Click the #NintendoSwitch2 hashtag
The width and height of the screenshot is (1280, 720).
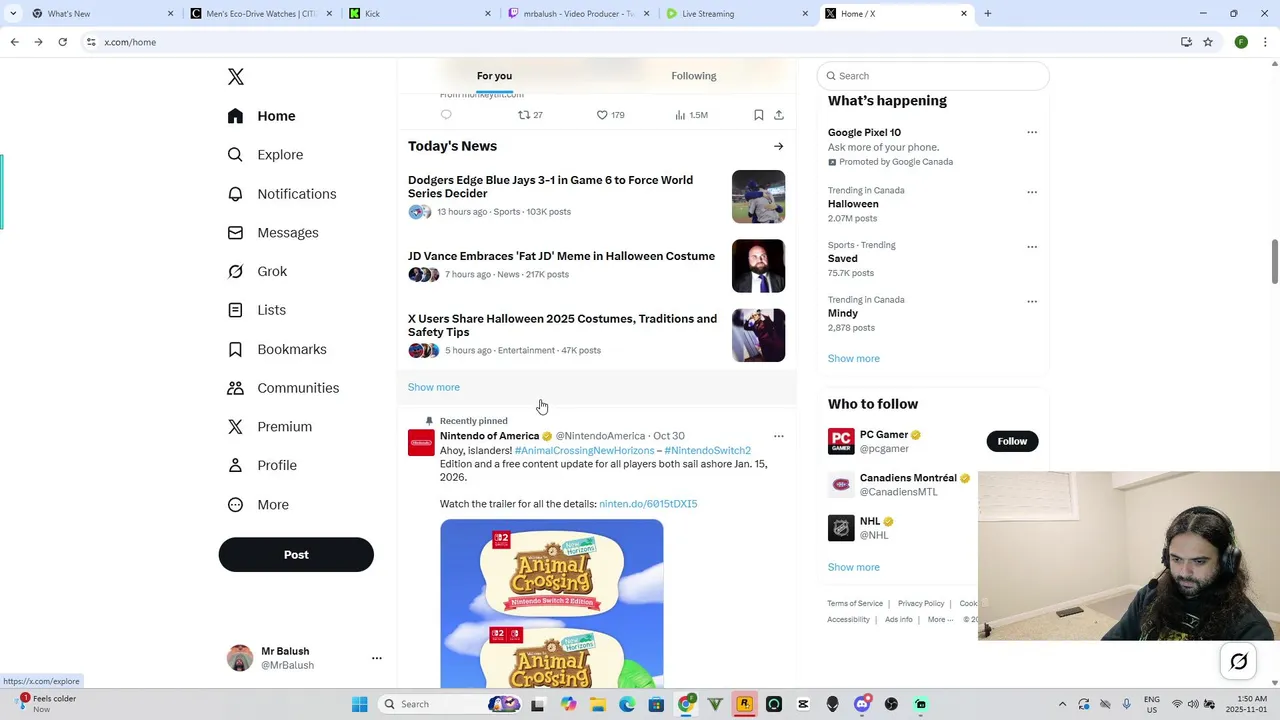[708, 451]
